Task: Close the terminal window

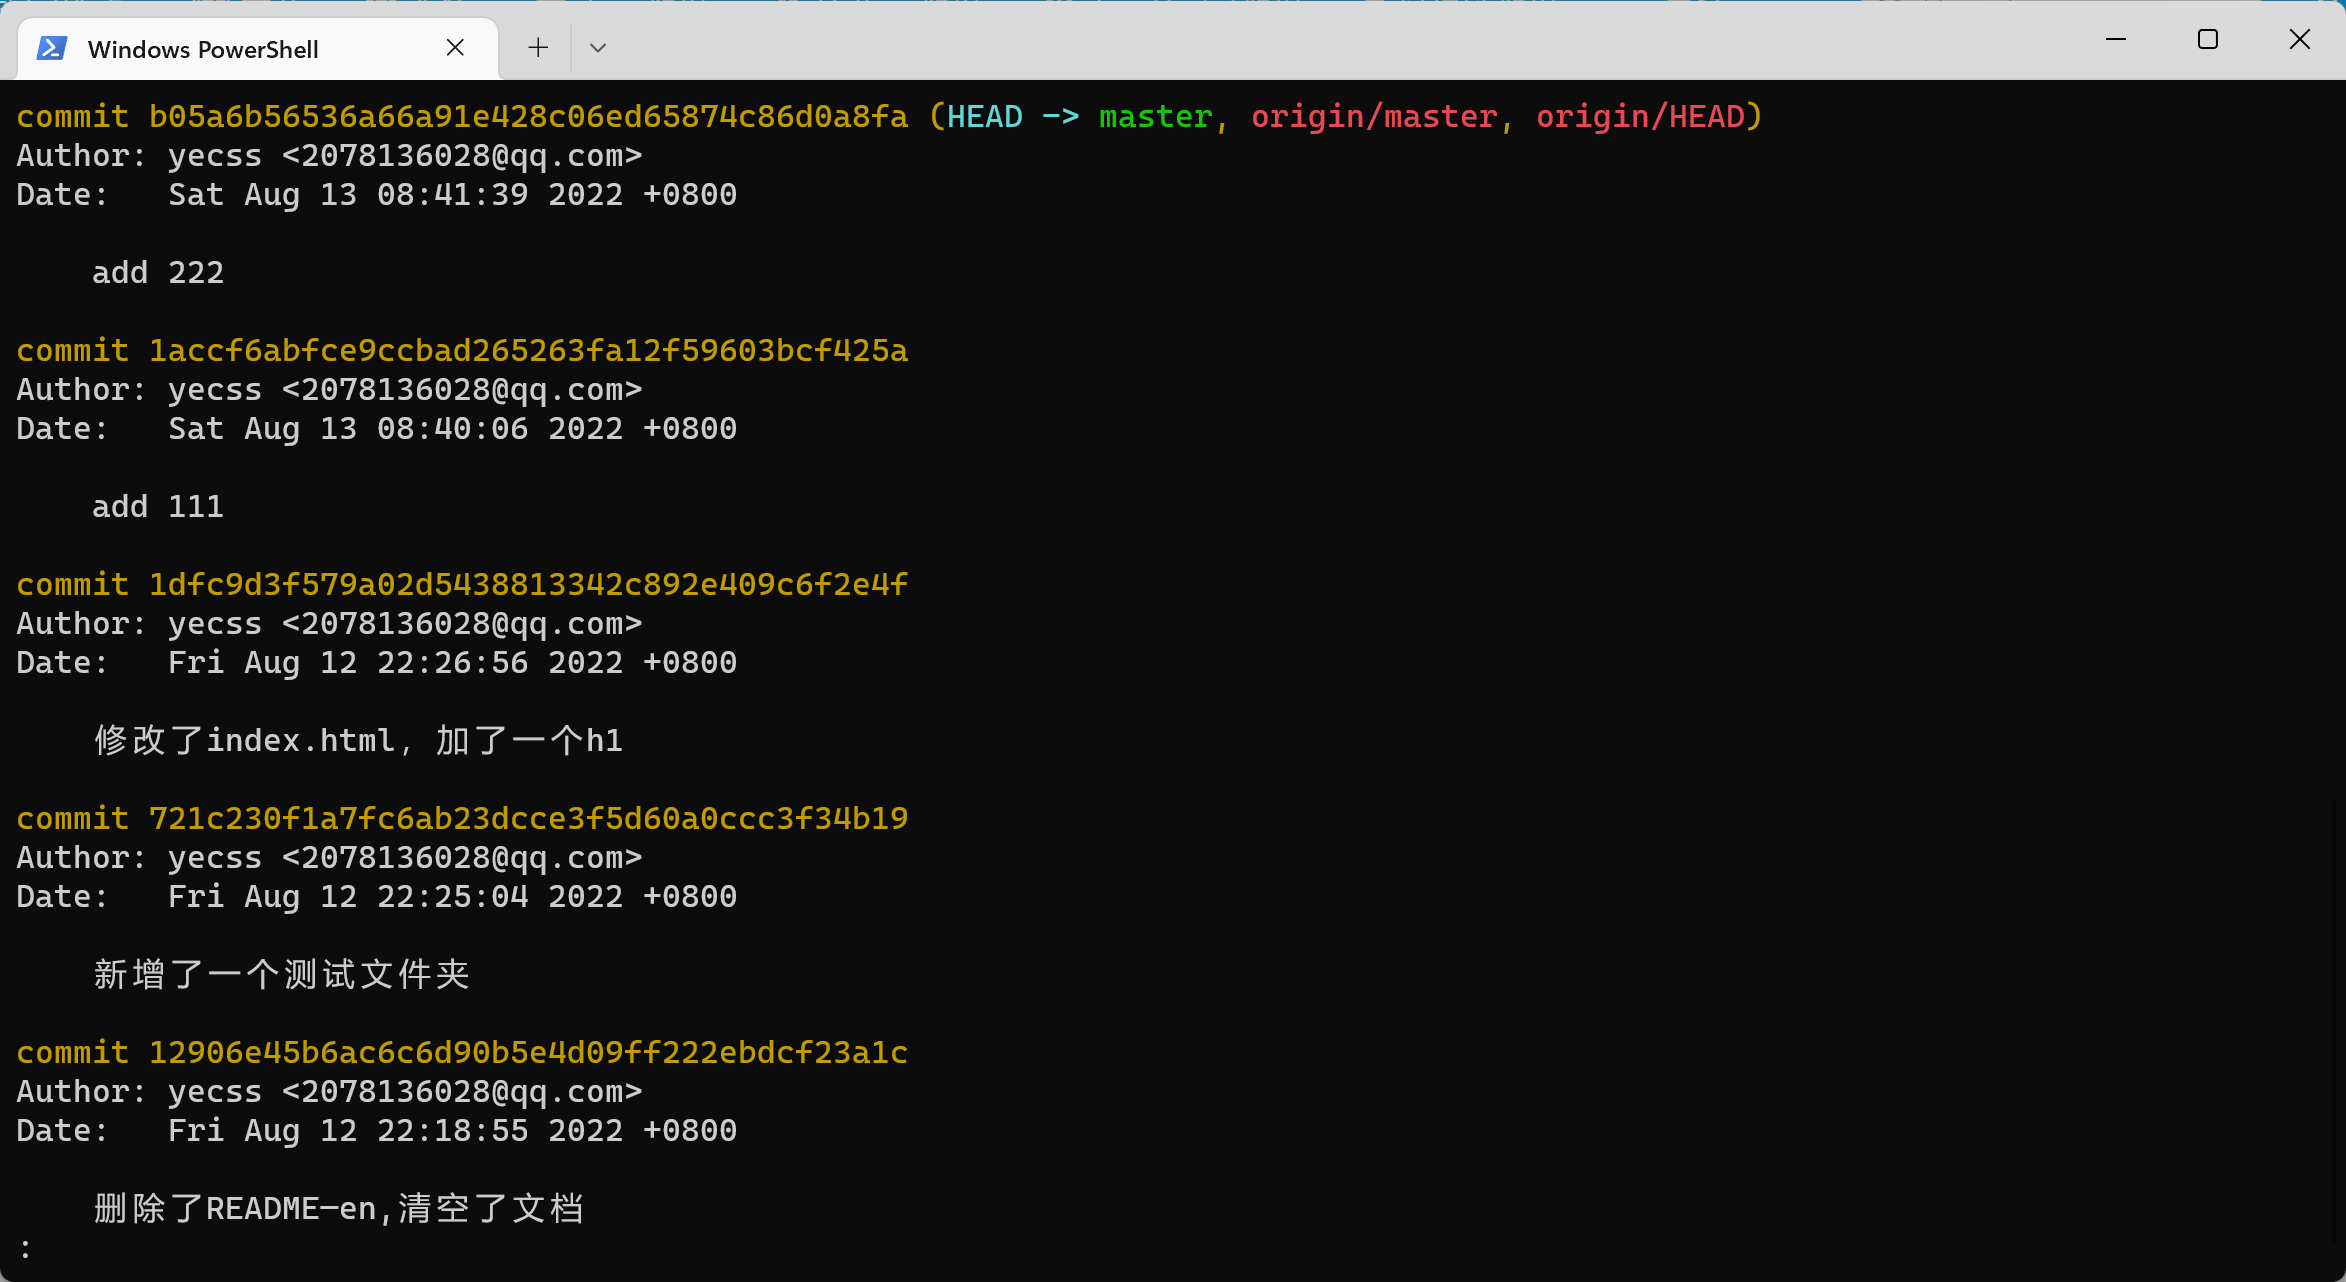Action: [2300, 40]
